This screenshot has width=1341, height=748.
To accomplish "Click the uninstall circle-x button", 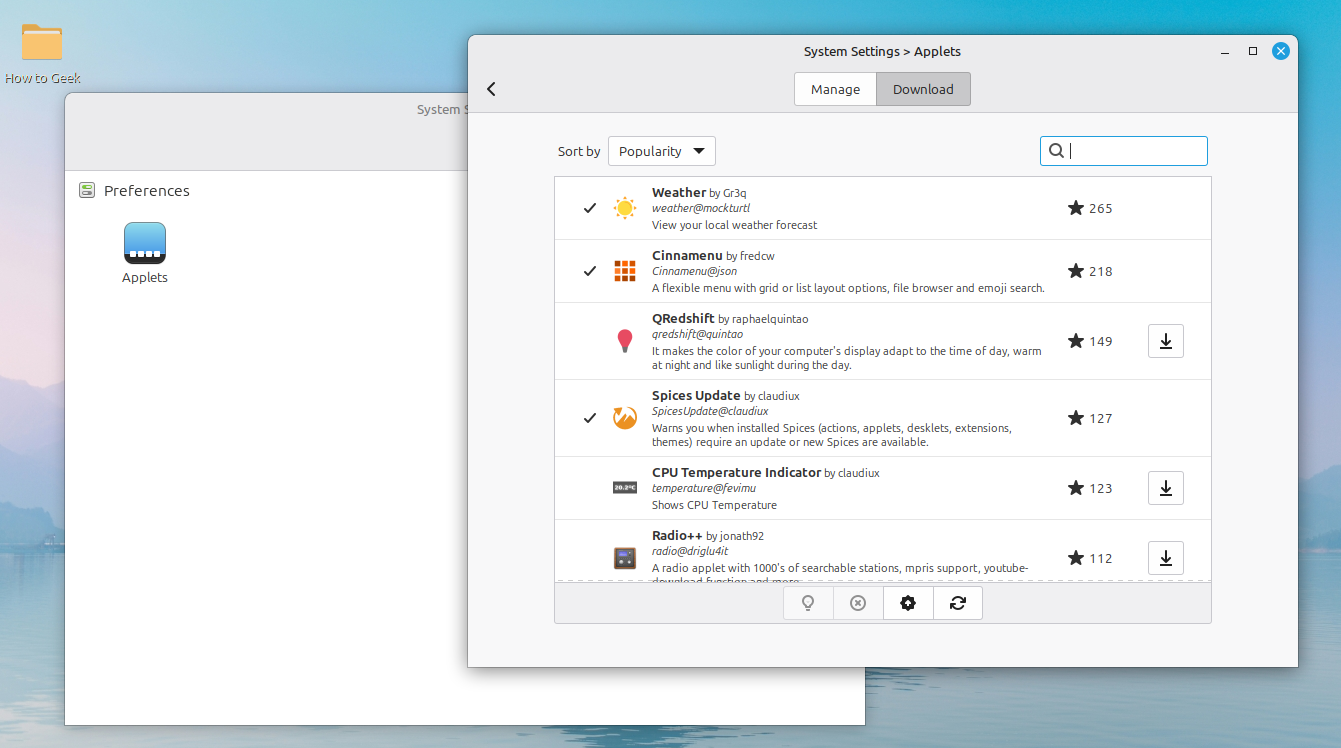I will pyautogui.click(x=858, y=603).
